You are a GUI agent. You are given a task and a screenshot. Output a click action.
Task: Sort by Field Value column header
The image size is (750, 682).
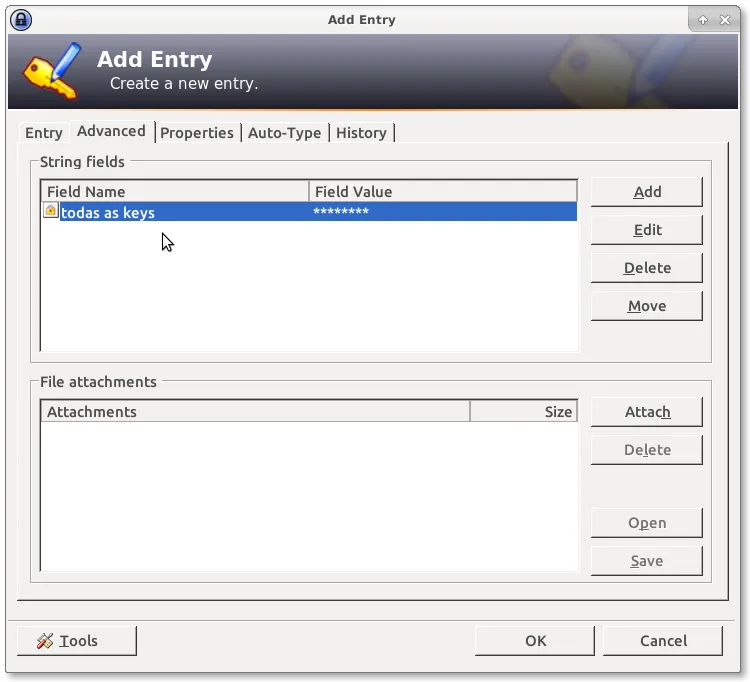[x=443, y=192]
